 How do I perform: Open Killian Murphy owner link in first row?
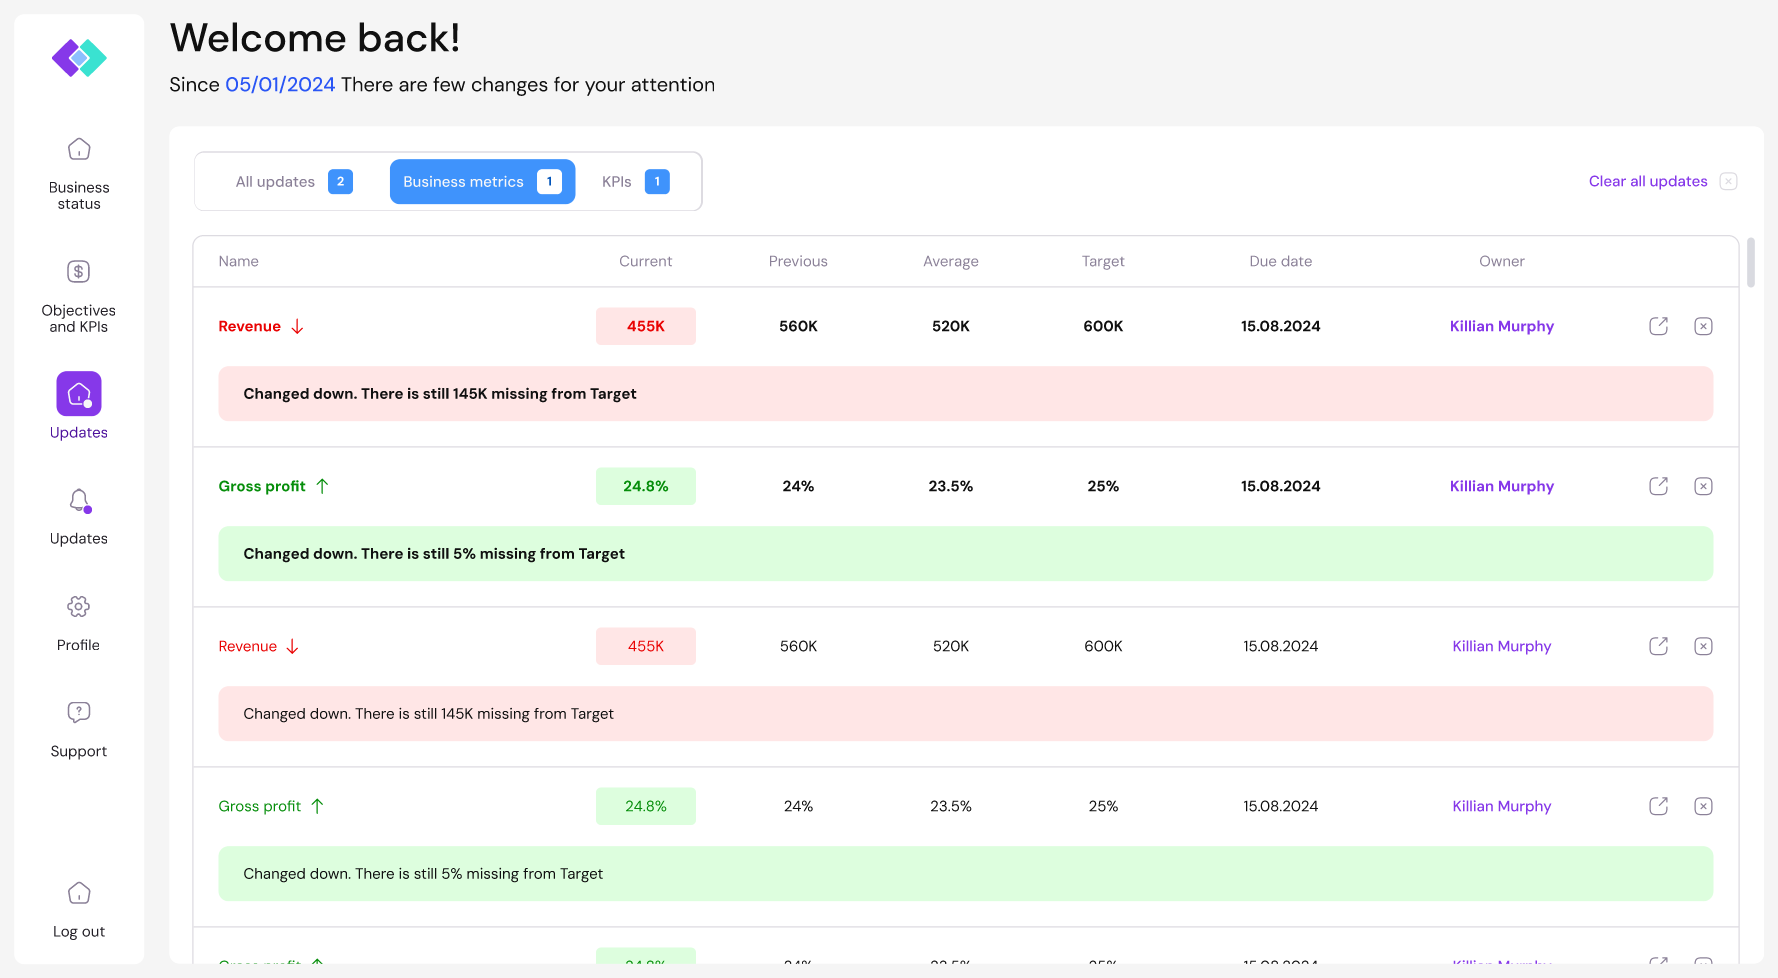(x=1501, y=326)
